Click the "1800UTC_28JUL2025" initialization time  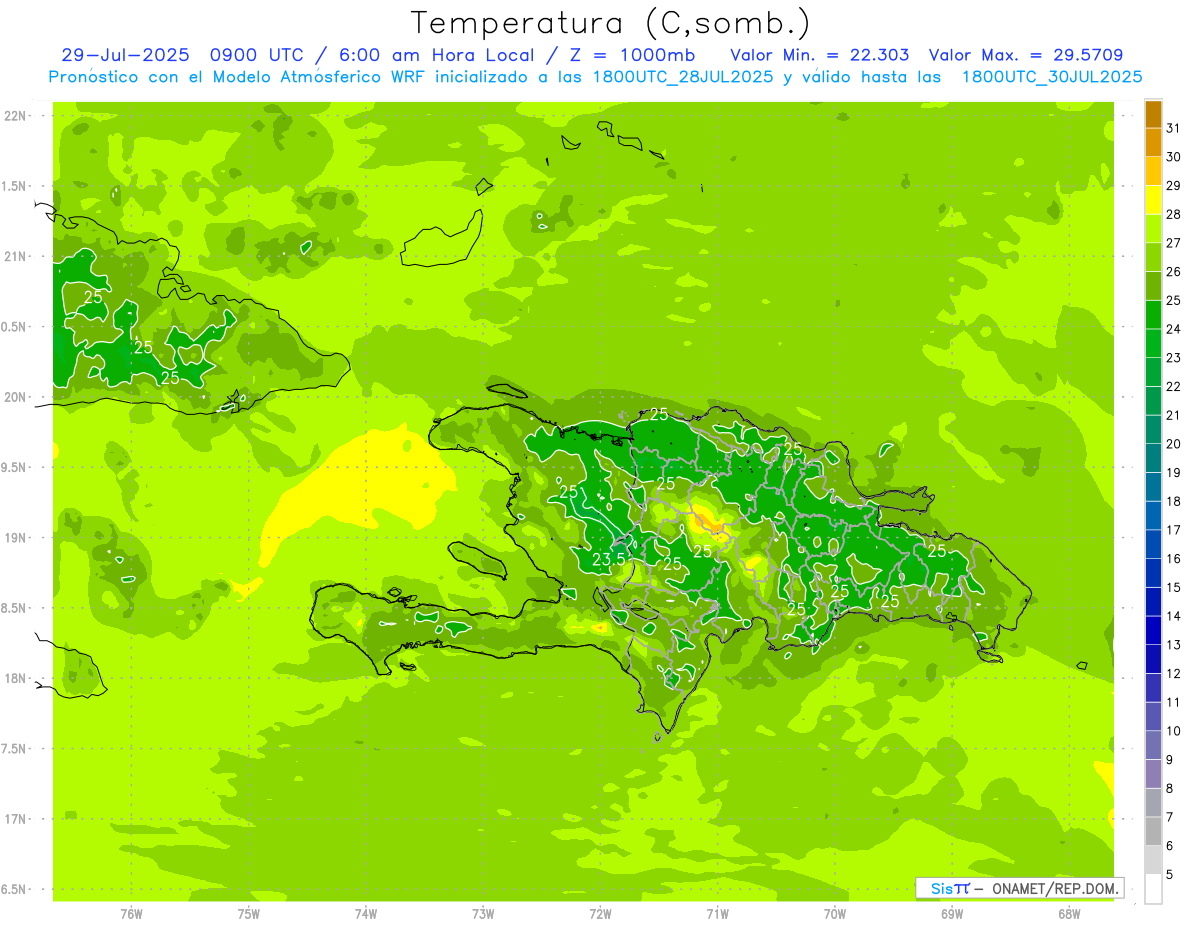point(683,77)
